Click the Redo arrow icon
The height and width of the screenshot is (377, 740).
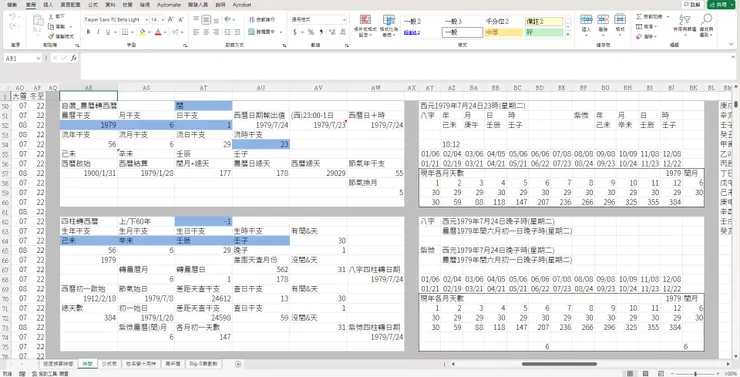(12, 27)
